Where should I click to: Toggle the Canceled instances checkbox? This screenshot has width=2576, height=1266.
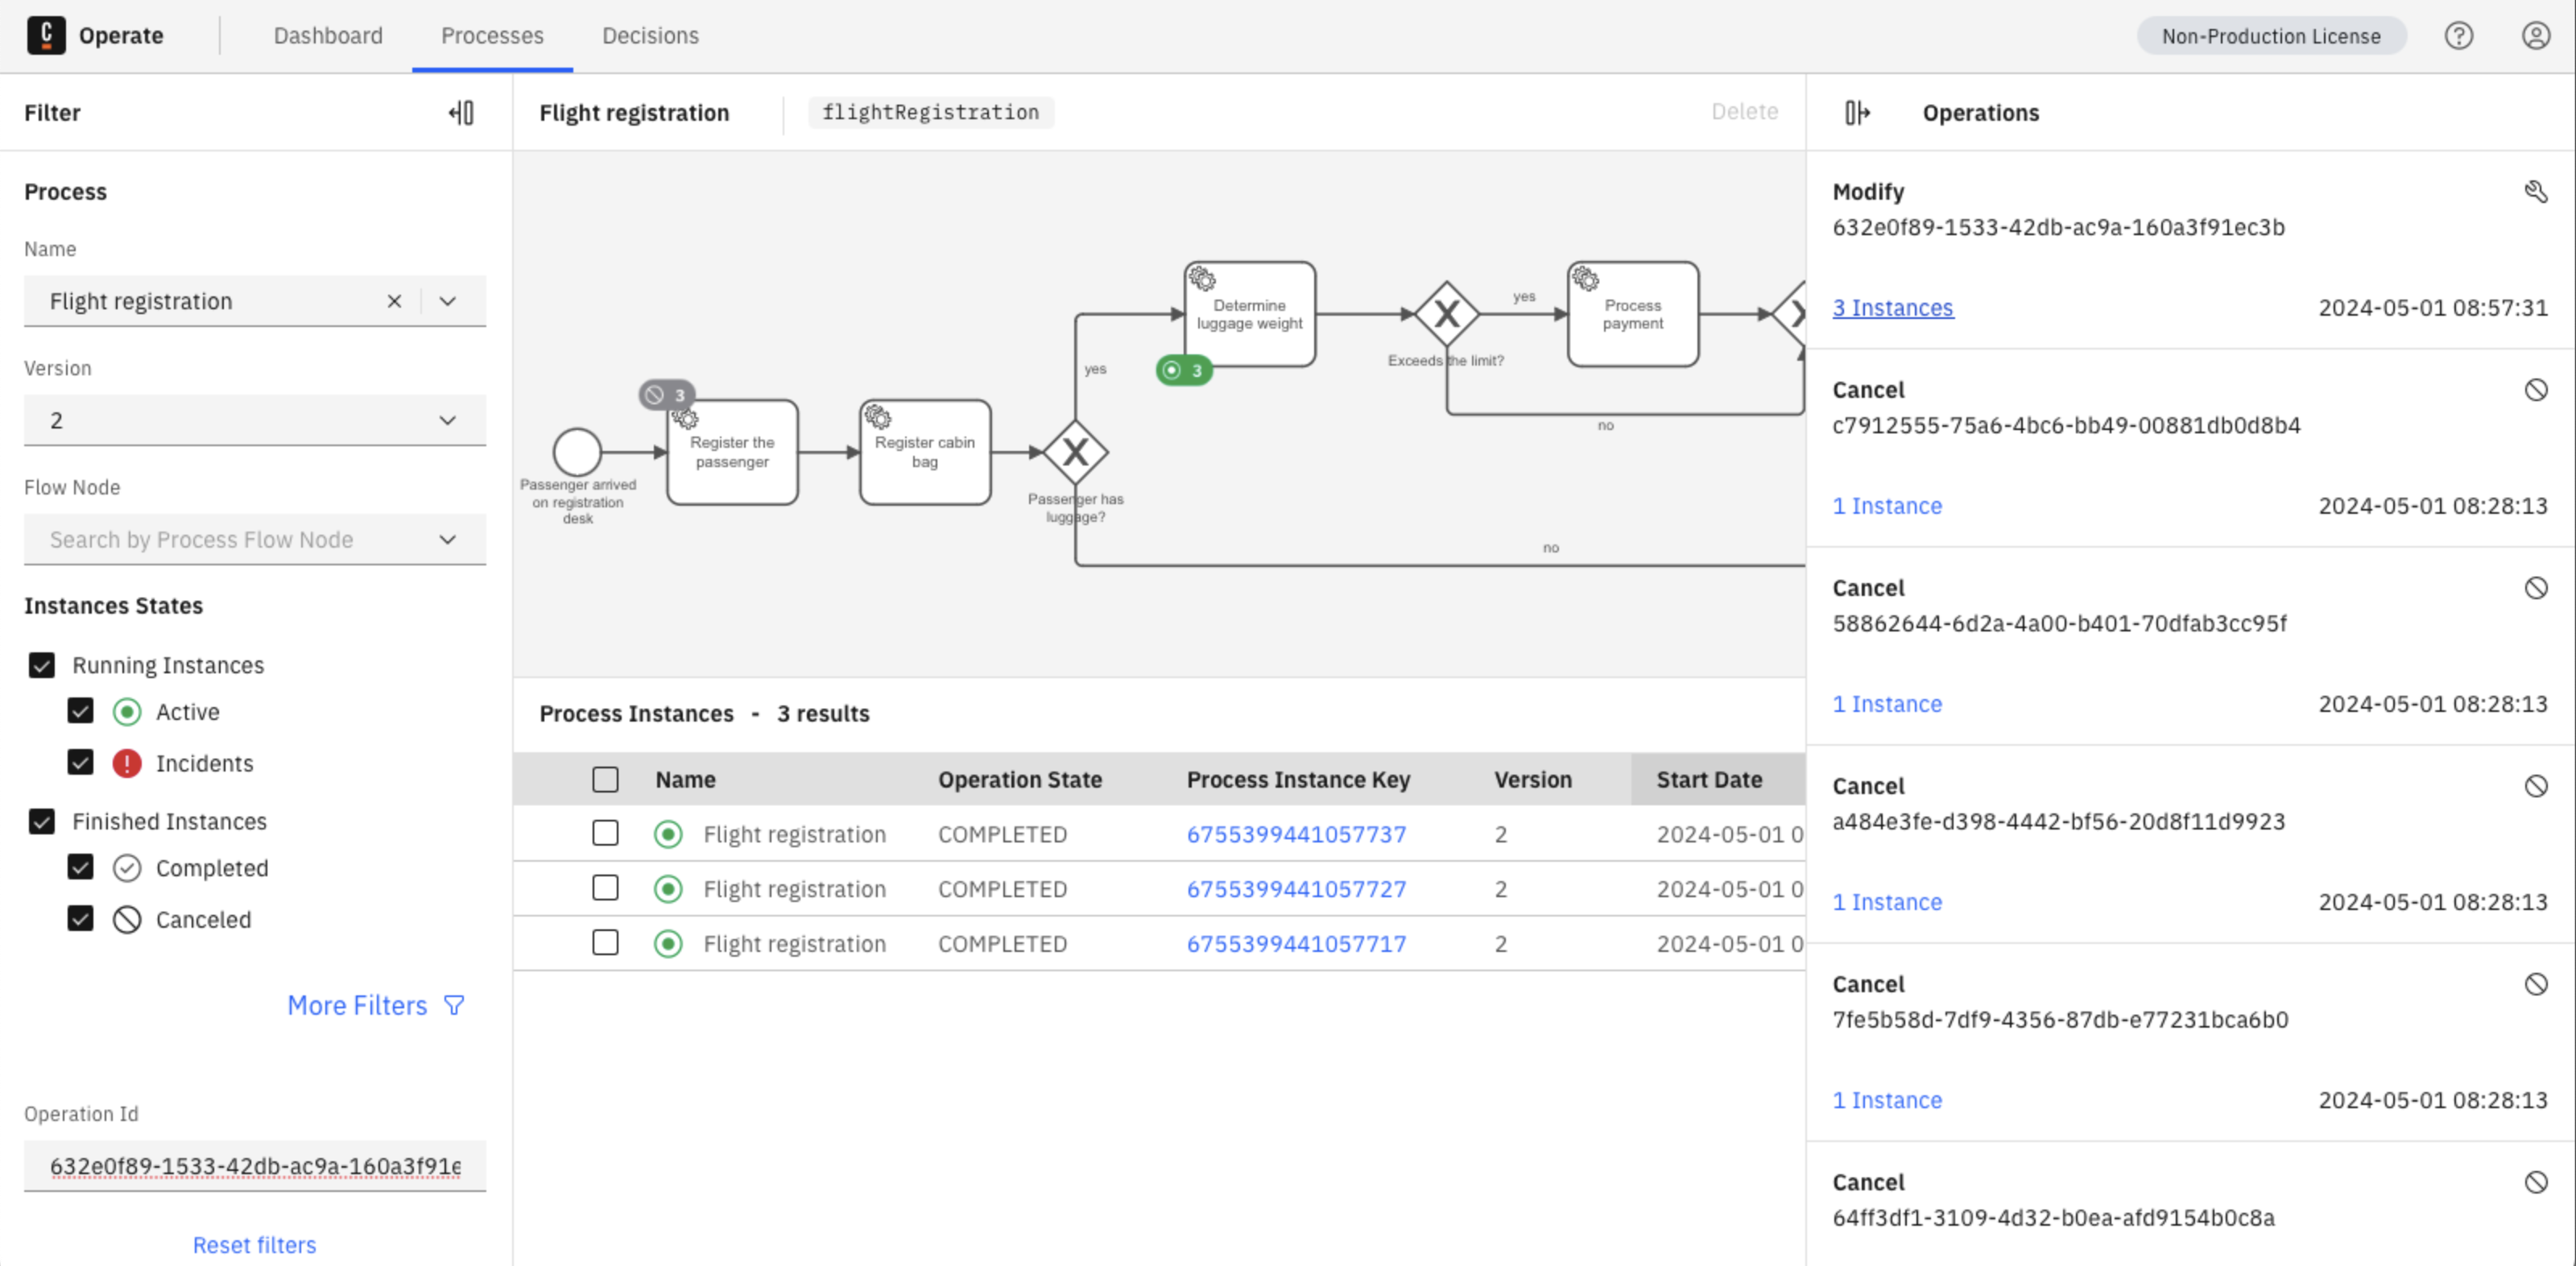pos(81,919)
